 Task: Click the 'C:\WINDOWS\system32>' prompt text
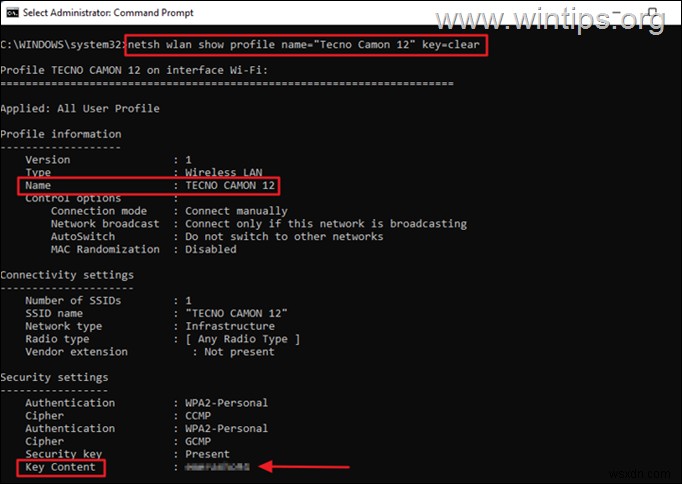[64, 44]
